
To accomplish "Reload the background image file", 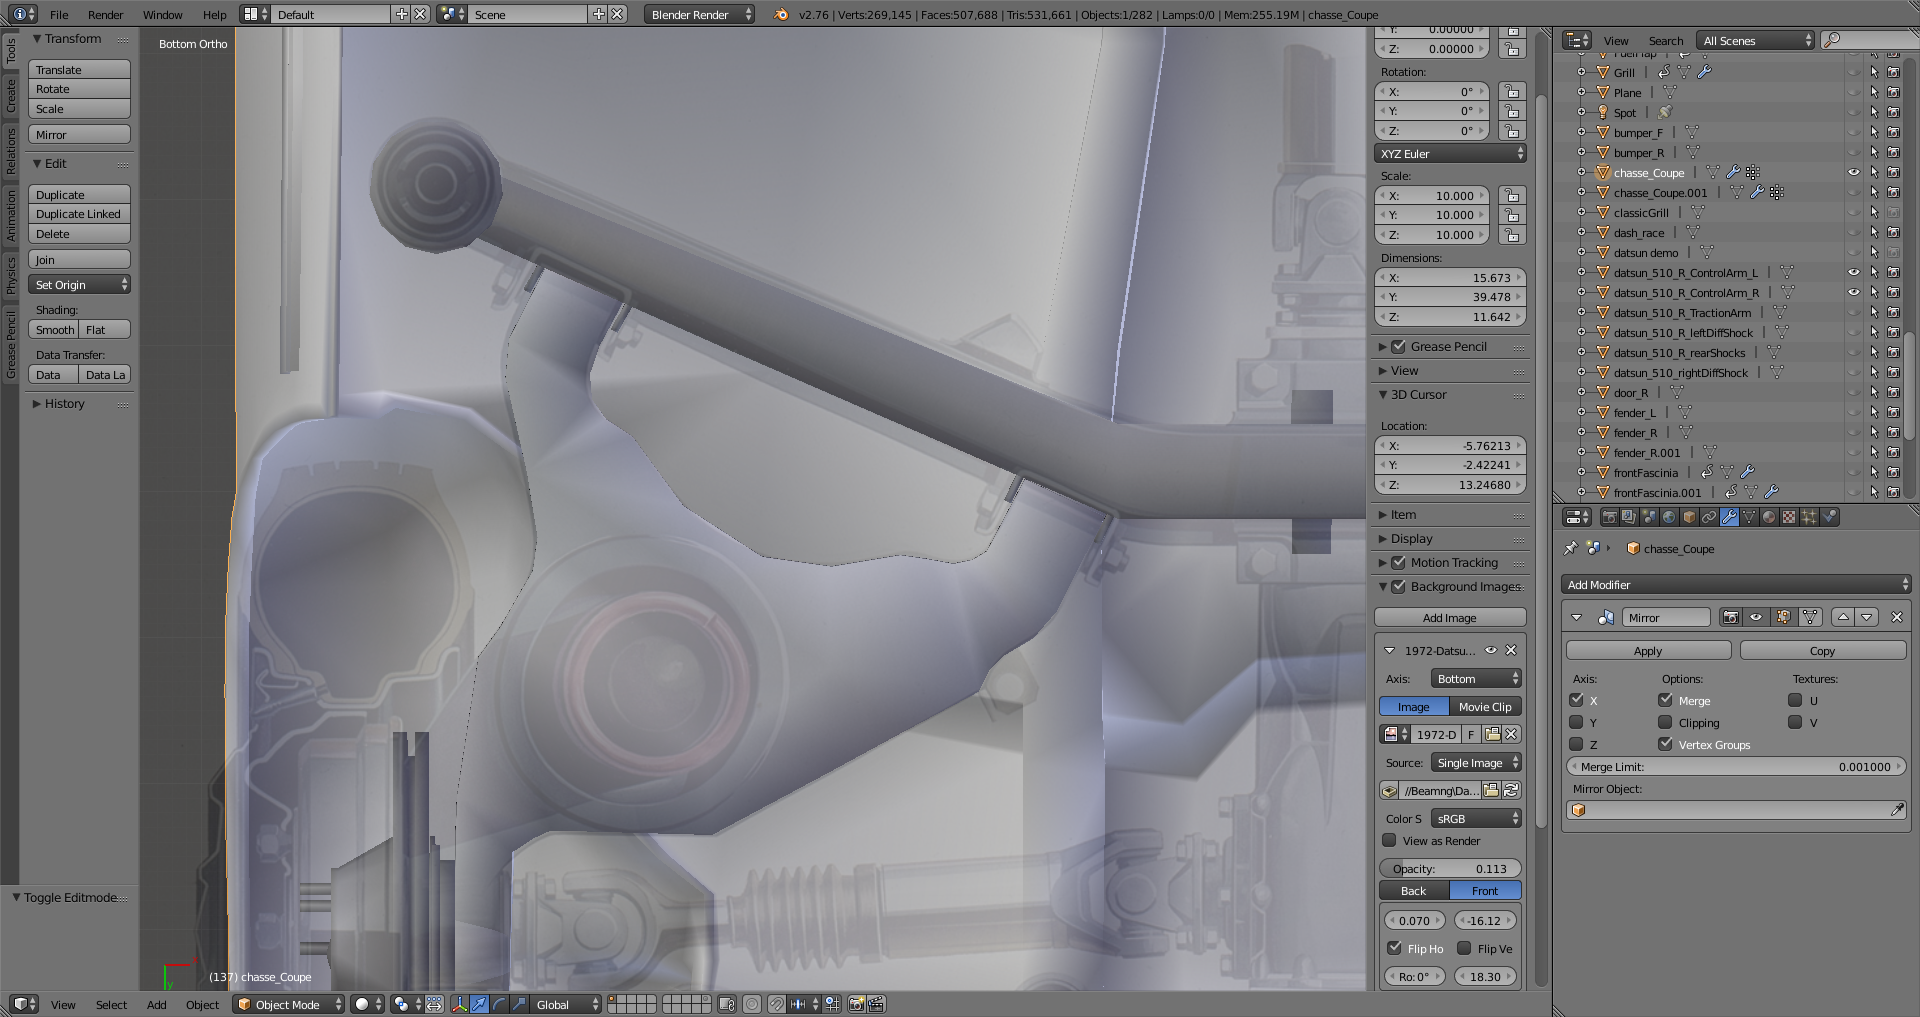I will point(1511,790).
